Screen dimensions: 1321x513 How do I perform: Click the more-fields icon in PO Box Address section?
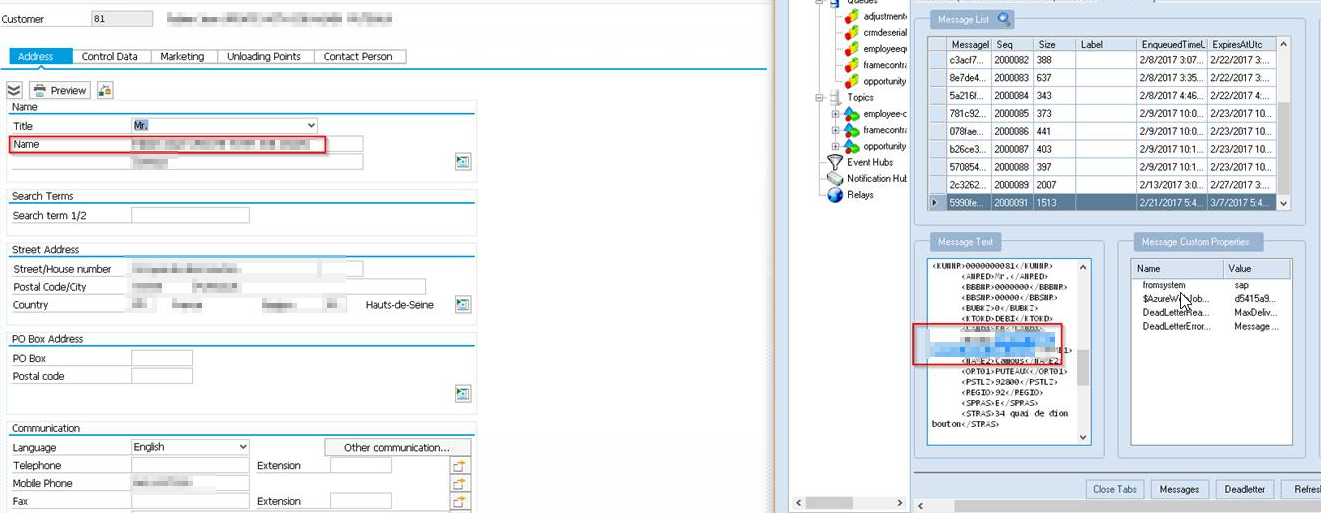(462, 393)
